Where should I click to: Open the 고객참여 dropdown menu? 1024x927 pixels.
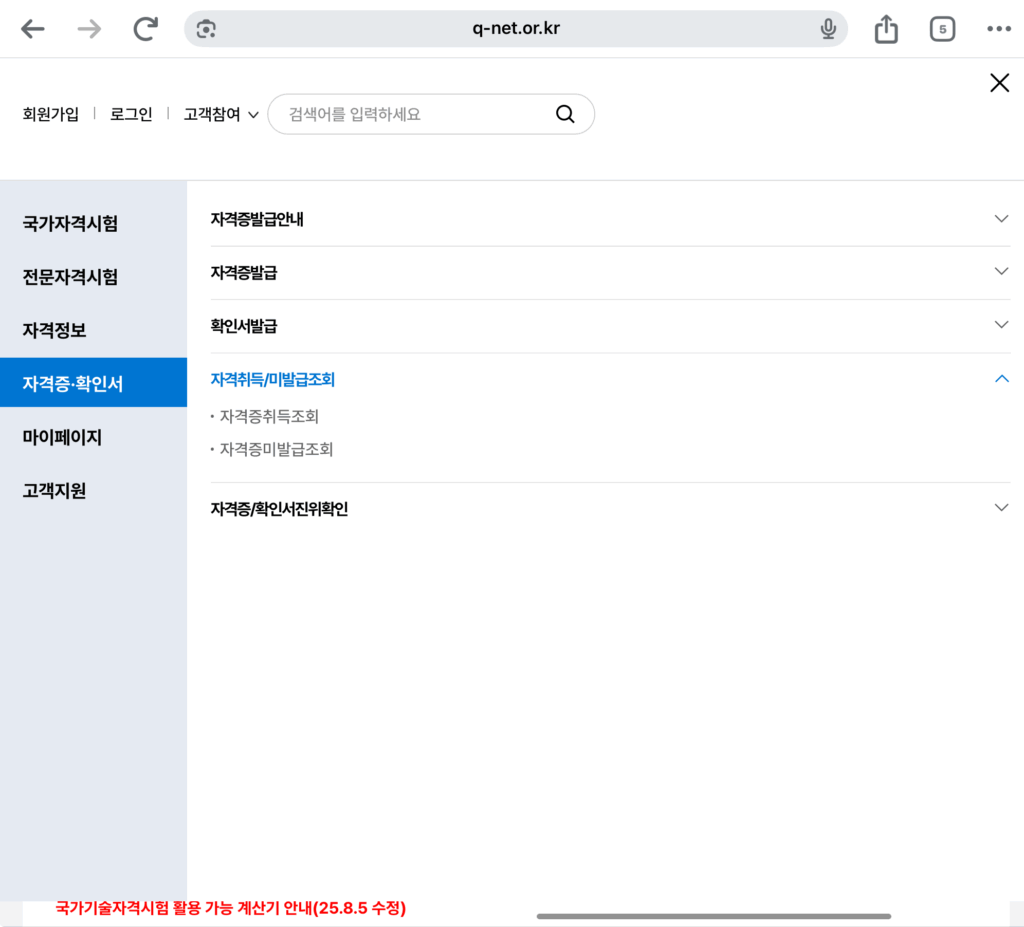tap(220, 114)
